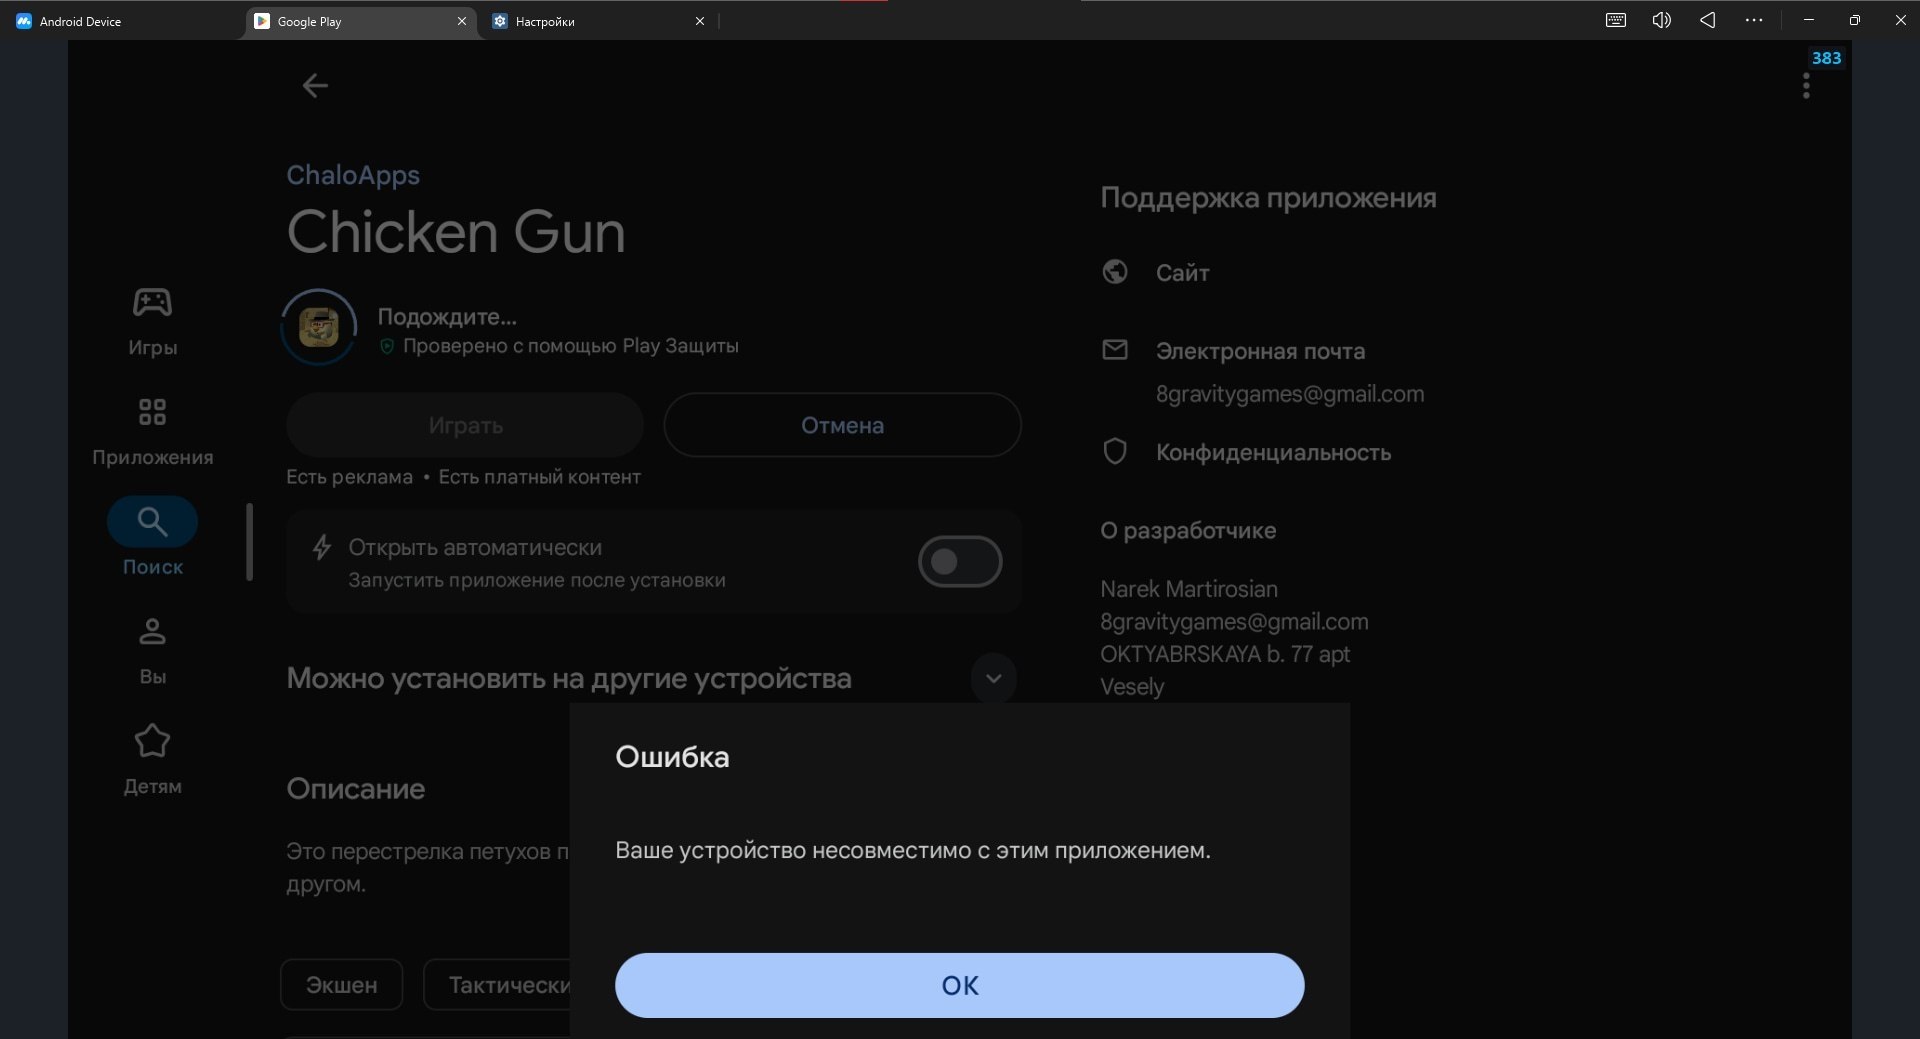Screen dimensions: 1920x1039
Task: Open the three-dot overflow menu in Google Play
Action: click(x=1806, y=87)
